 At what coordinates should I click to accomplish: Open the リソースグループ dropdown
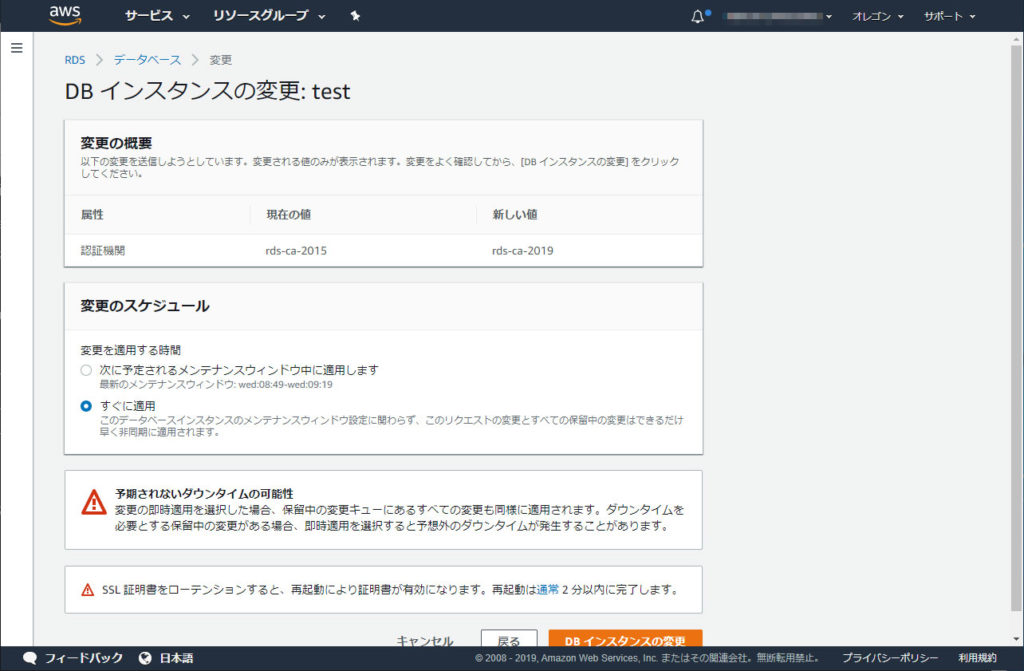(269, 16)
